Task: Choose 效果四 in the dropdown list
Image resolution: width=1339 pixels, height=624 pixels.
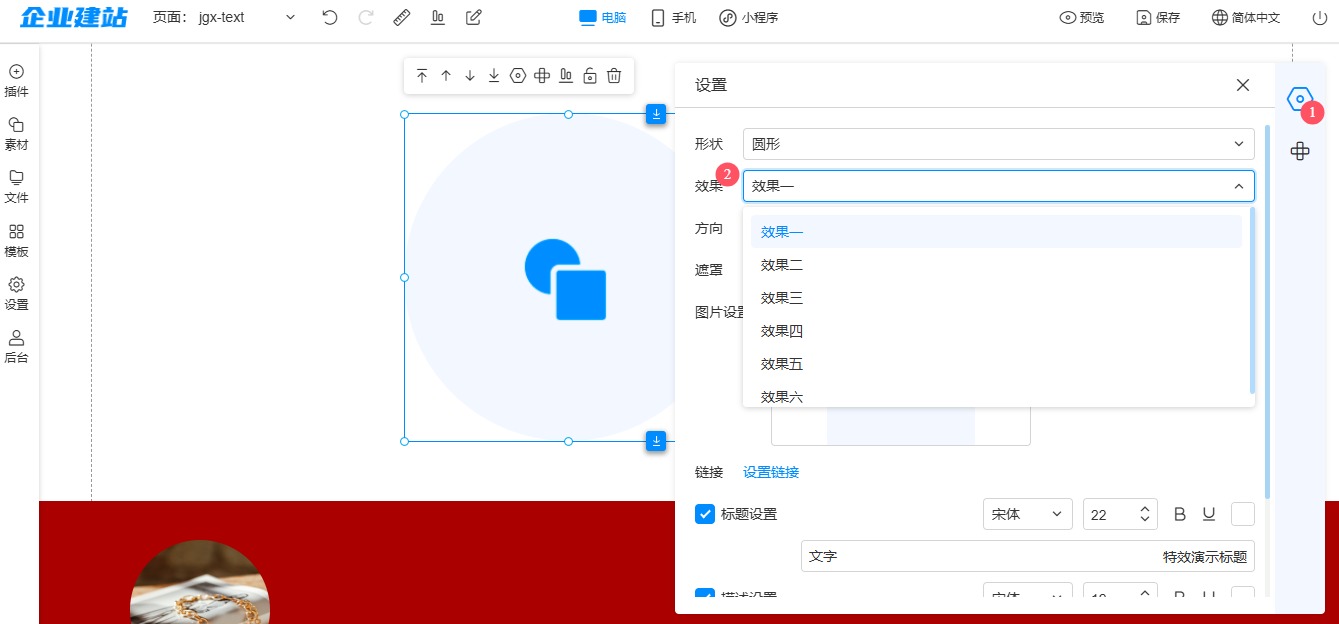Action: click(996, 331)
